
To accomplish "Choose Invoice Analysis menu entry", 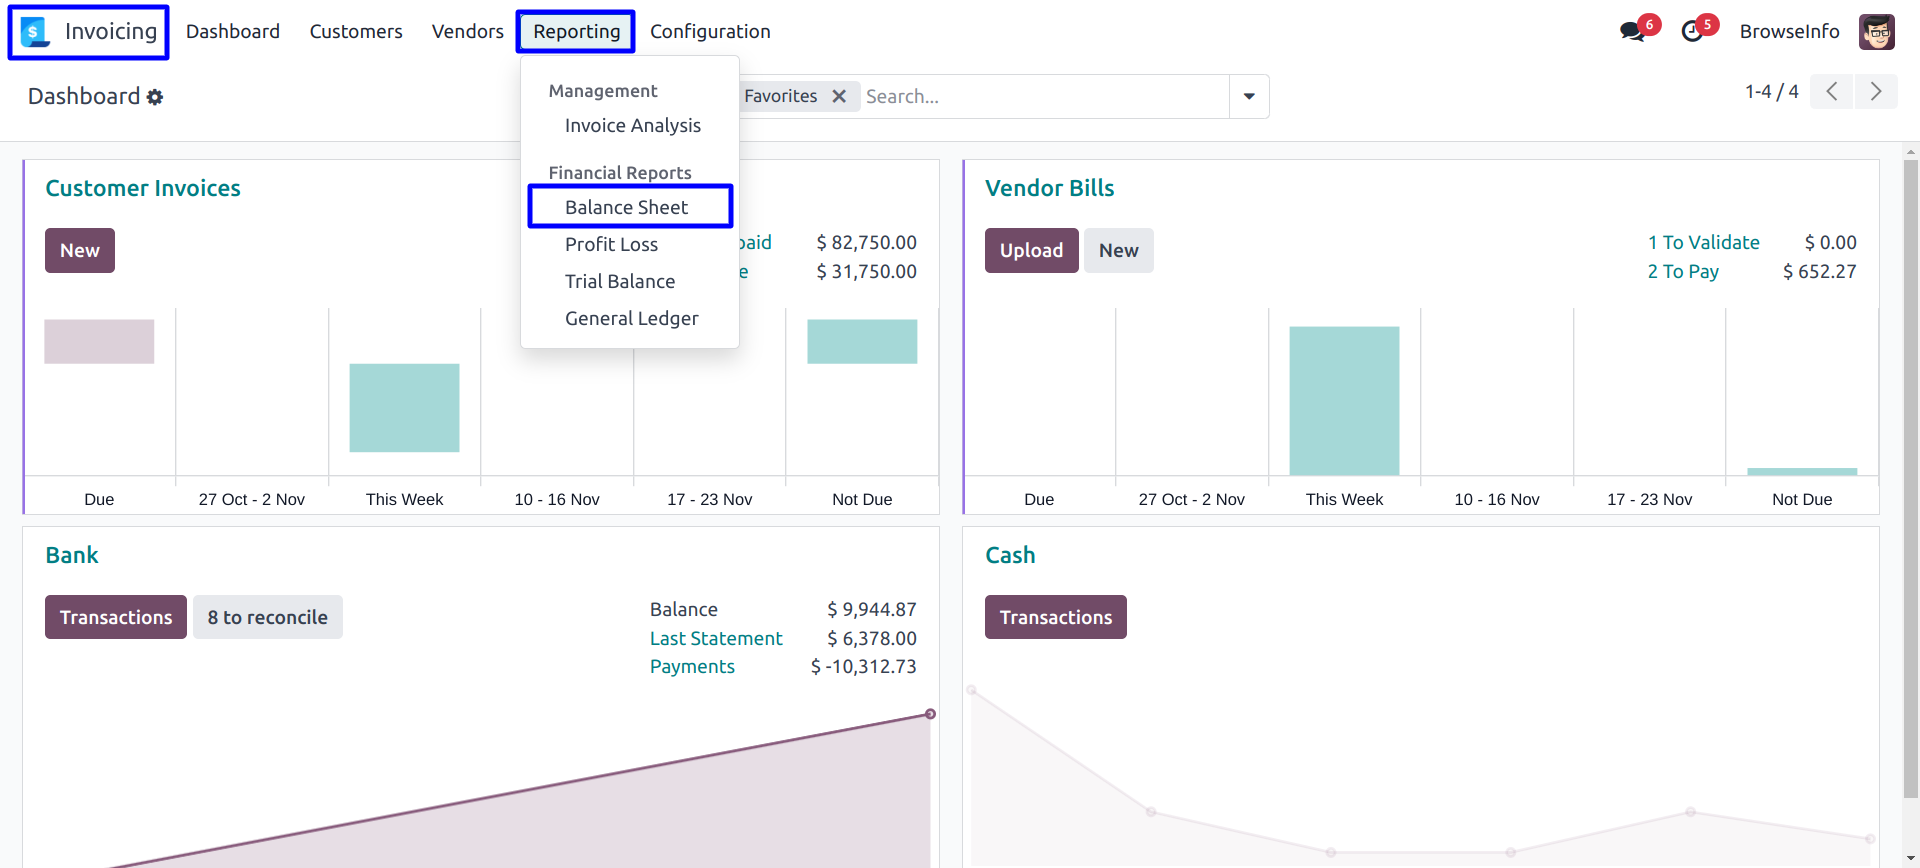I will [632, 125].
